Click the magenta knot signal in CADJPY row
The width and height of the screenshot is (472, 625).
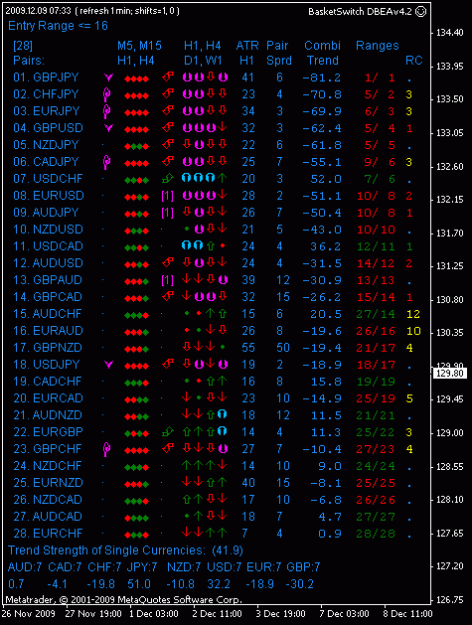coord(106,162)
